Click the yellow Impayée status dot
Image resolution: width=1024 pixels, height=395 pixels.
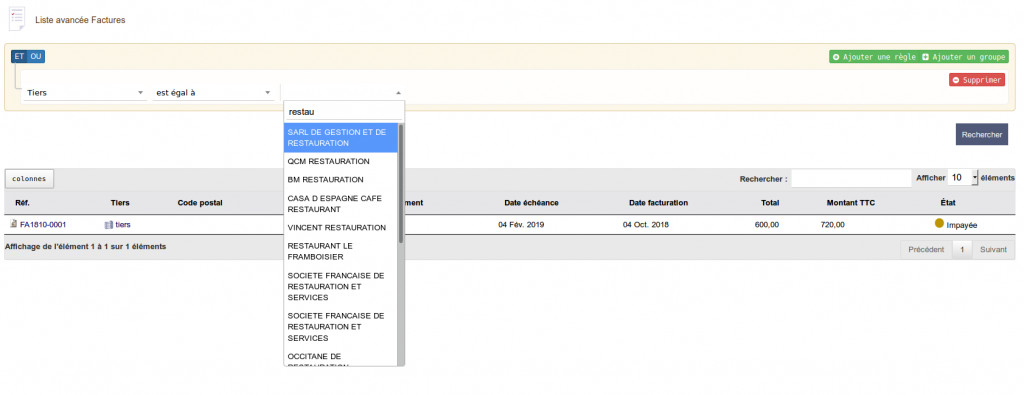click(x=940, y=223)
